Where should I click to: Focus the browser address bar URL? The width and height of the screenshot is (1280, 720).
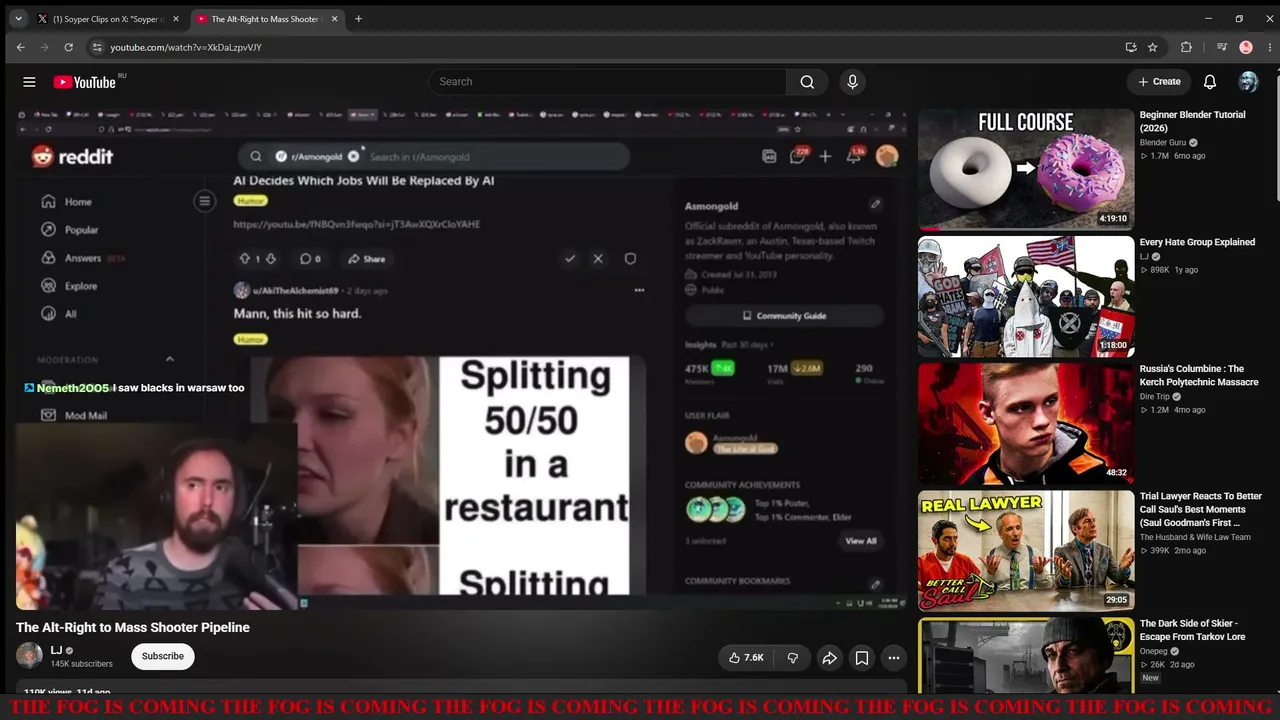(x=186, y=47)
